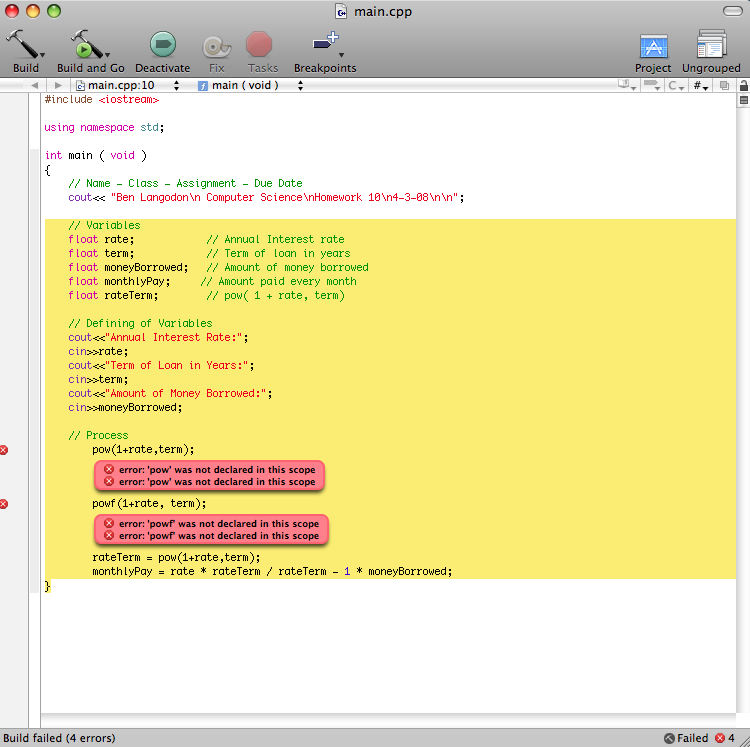Open the Project window icon
Image resolution: width=750 pixels, height=747 pixels.
[x=653, y=46]
